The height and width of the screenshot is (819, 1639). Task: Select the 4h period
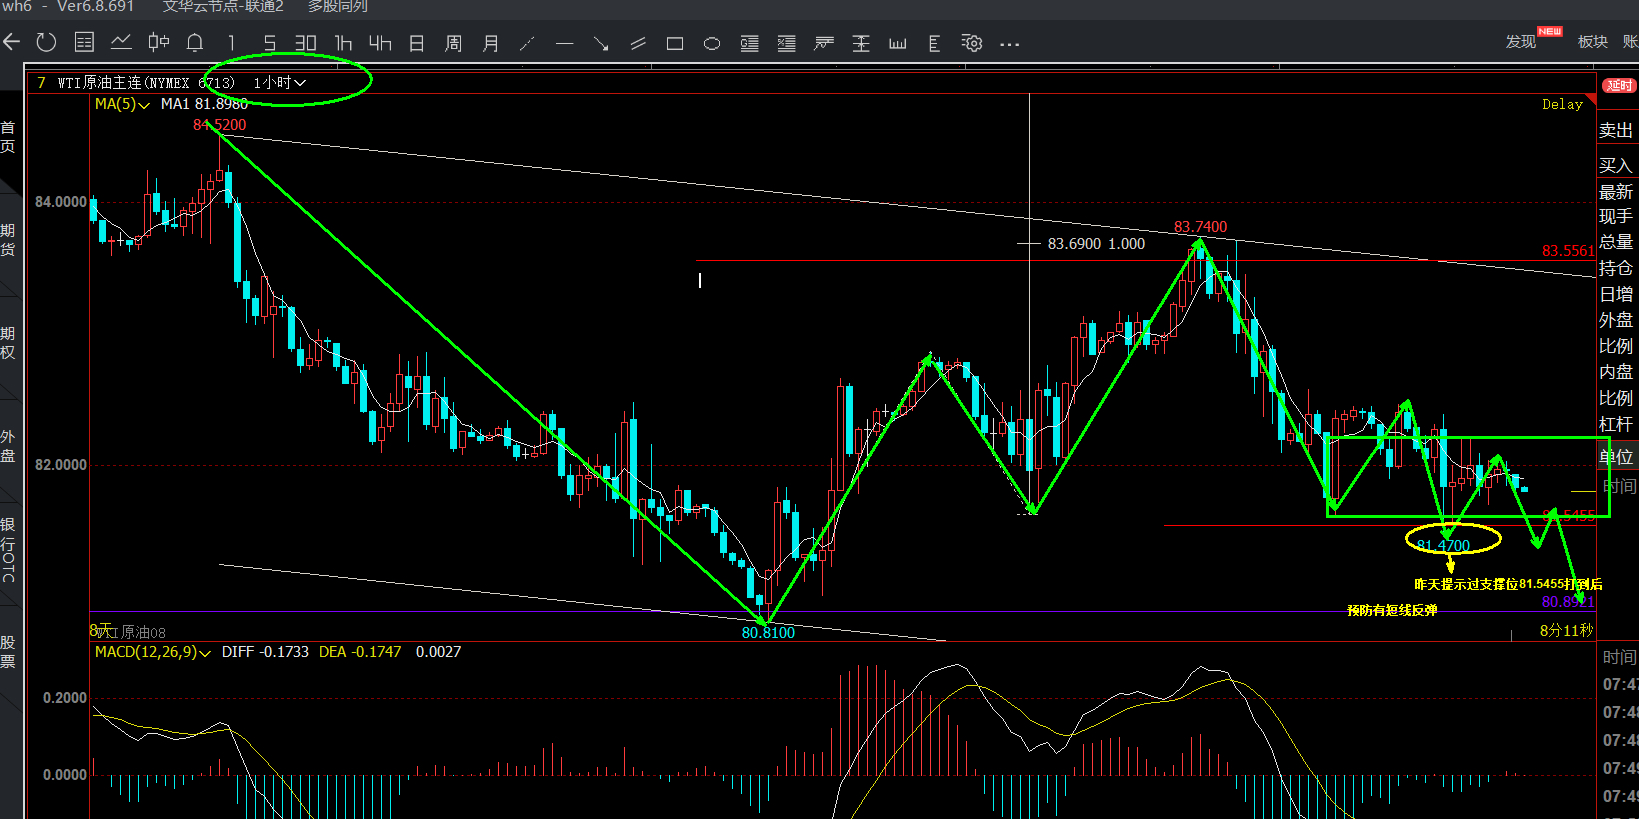pos(380,43)
